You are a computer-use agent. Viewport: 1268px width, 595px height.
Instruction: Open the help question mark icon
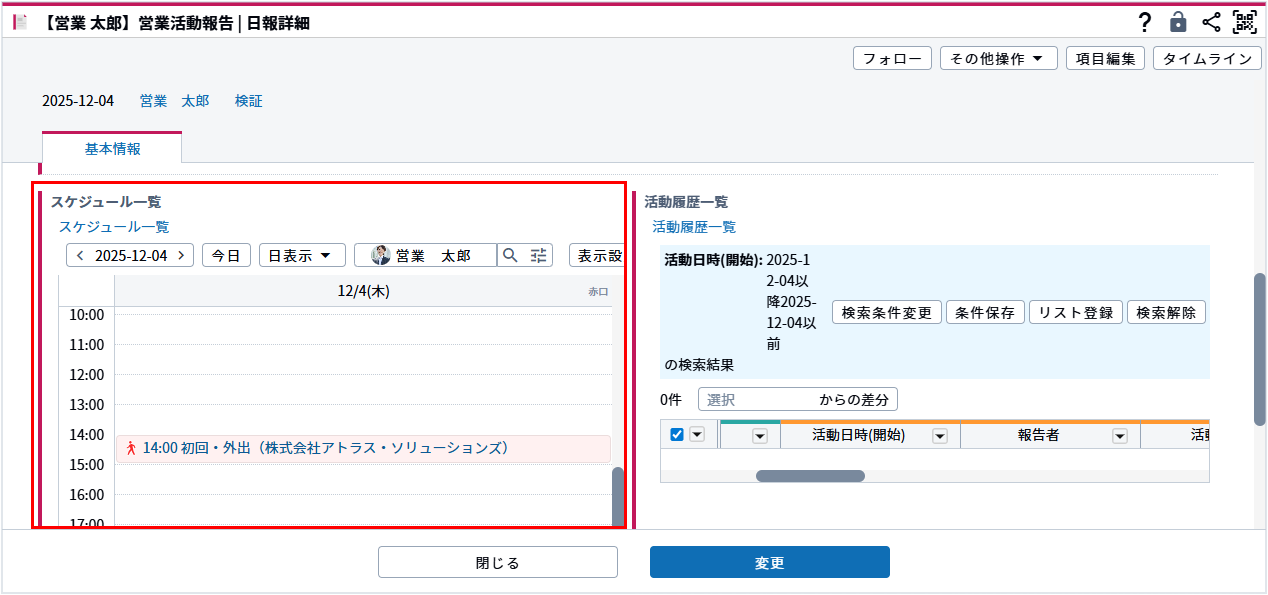coord(1145,22)
